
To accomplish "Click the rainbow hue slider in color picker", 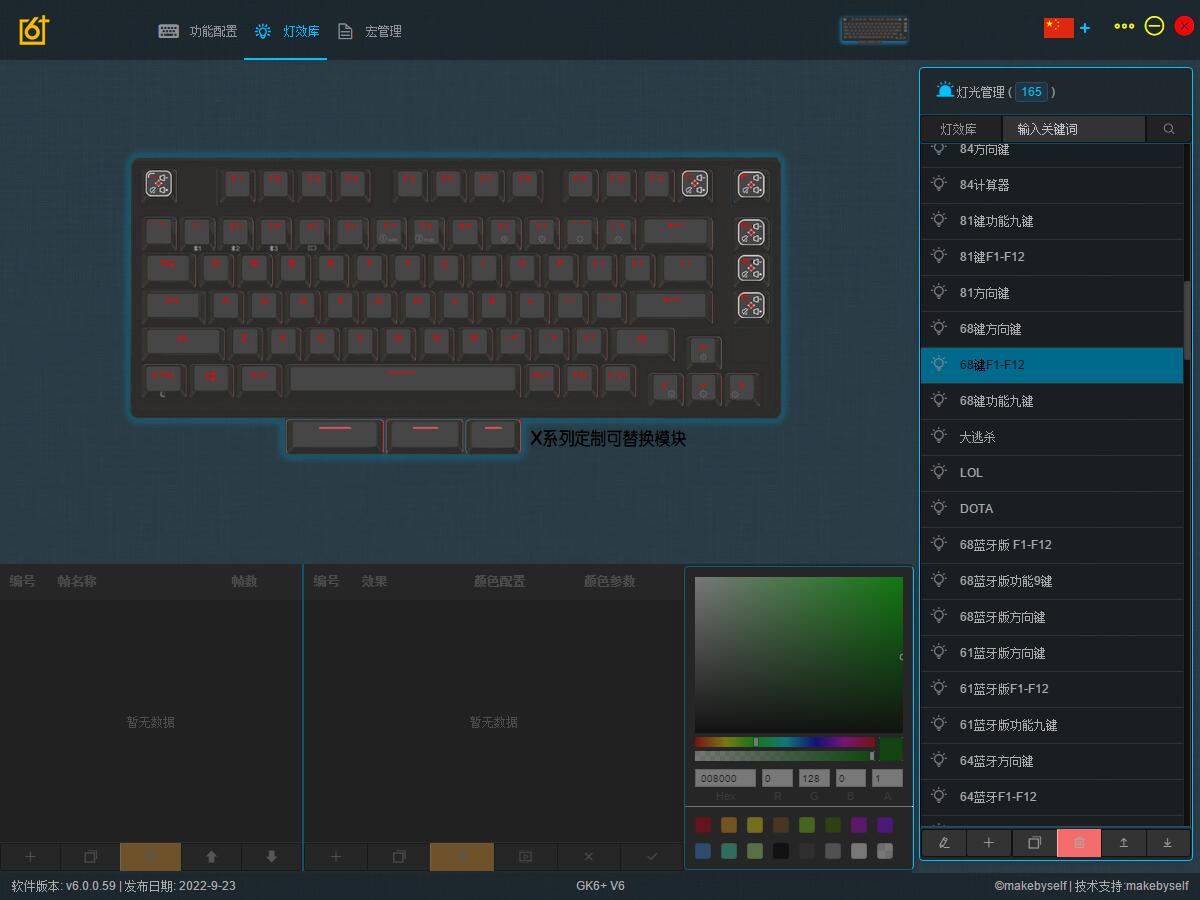I will 785,742.
